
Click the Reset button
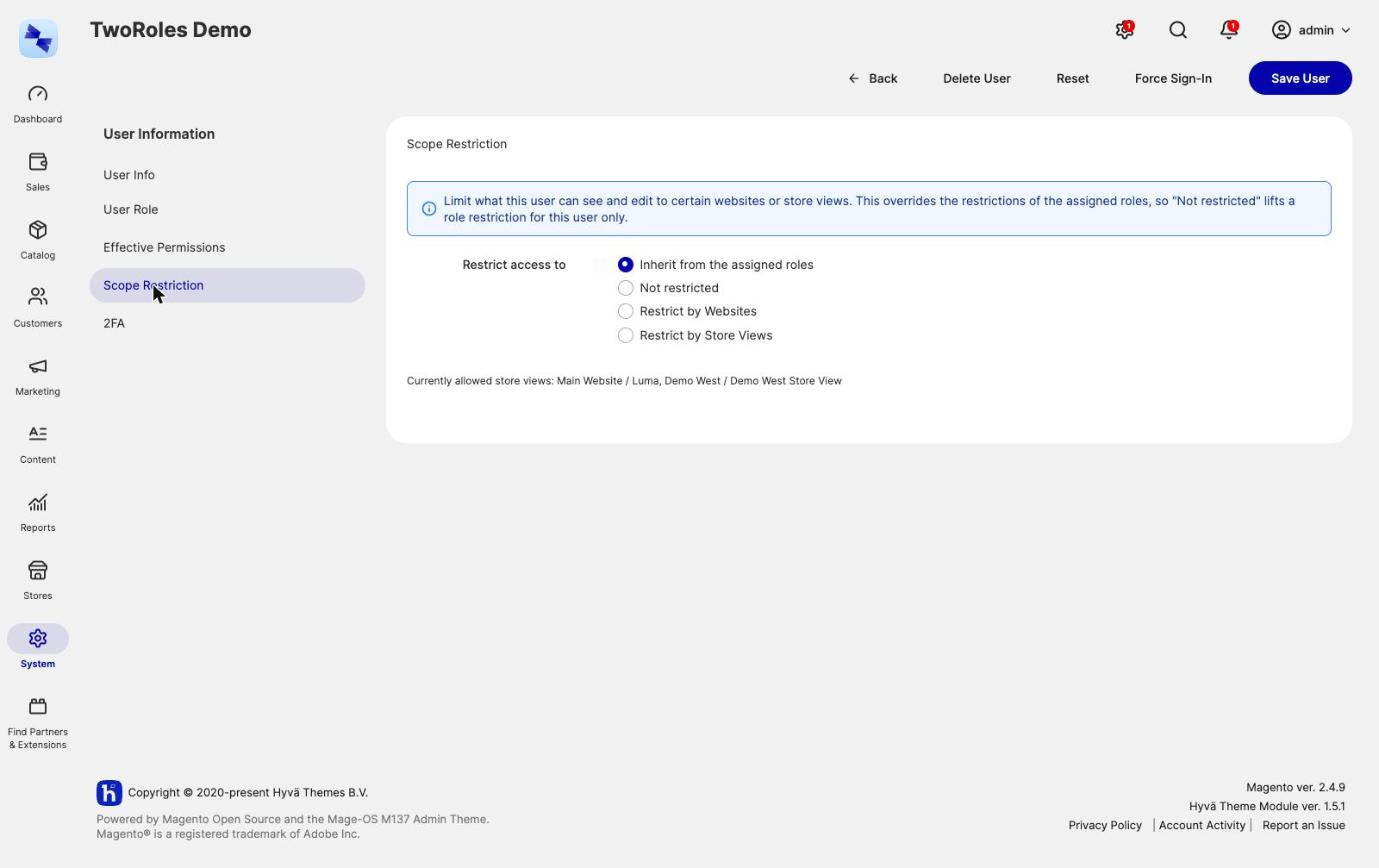point(1073,78)
